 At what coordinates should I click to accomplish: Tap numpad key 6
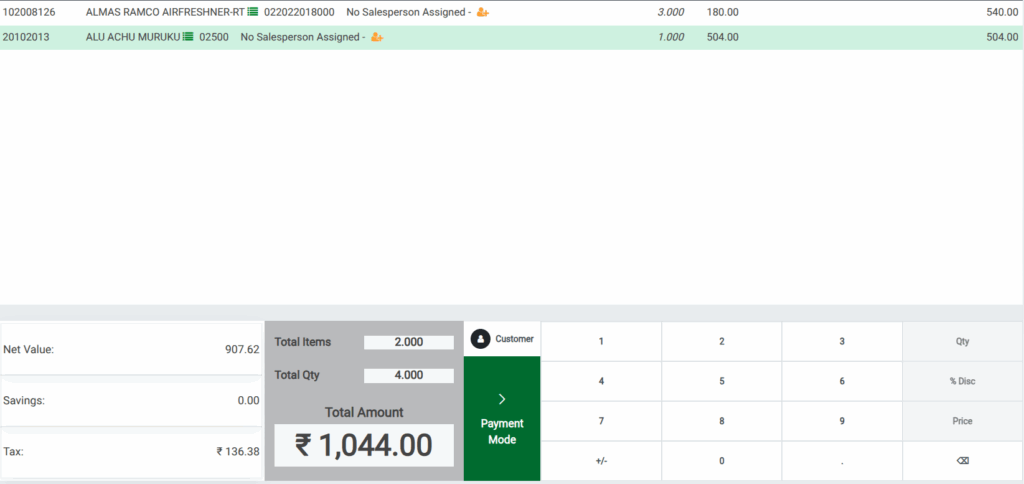coord(842,381)
